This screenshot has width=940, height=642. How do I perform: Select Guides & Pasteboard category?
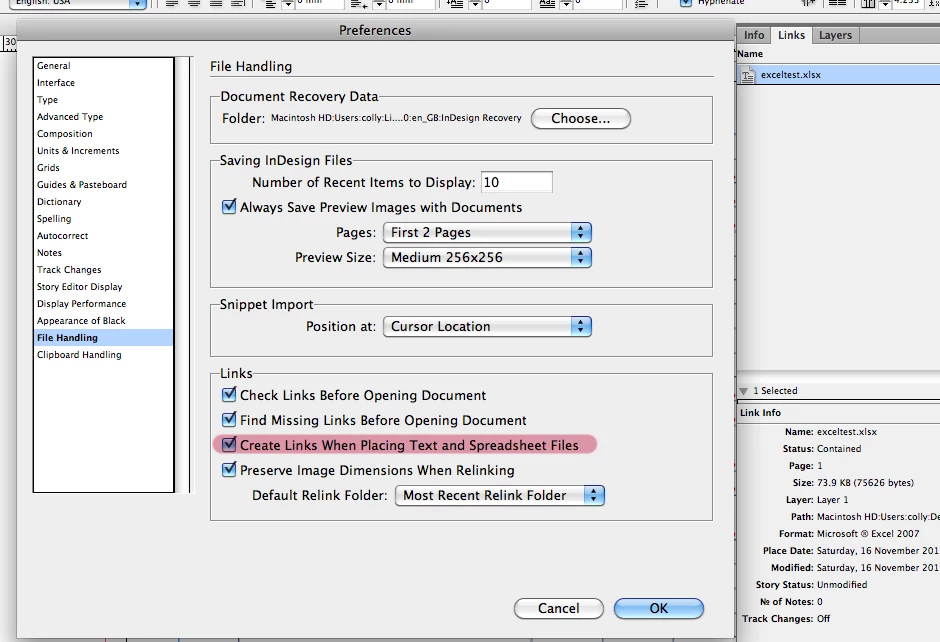tap(103, 185)
